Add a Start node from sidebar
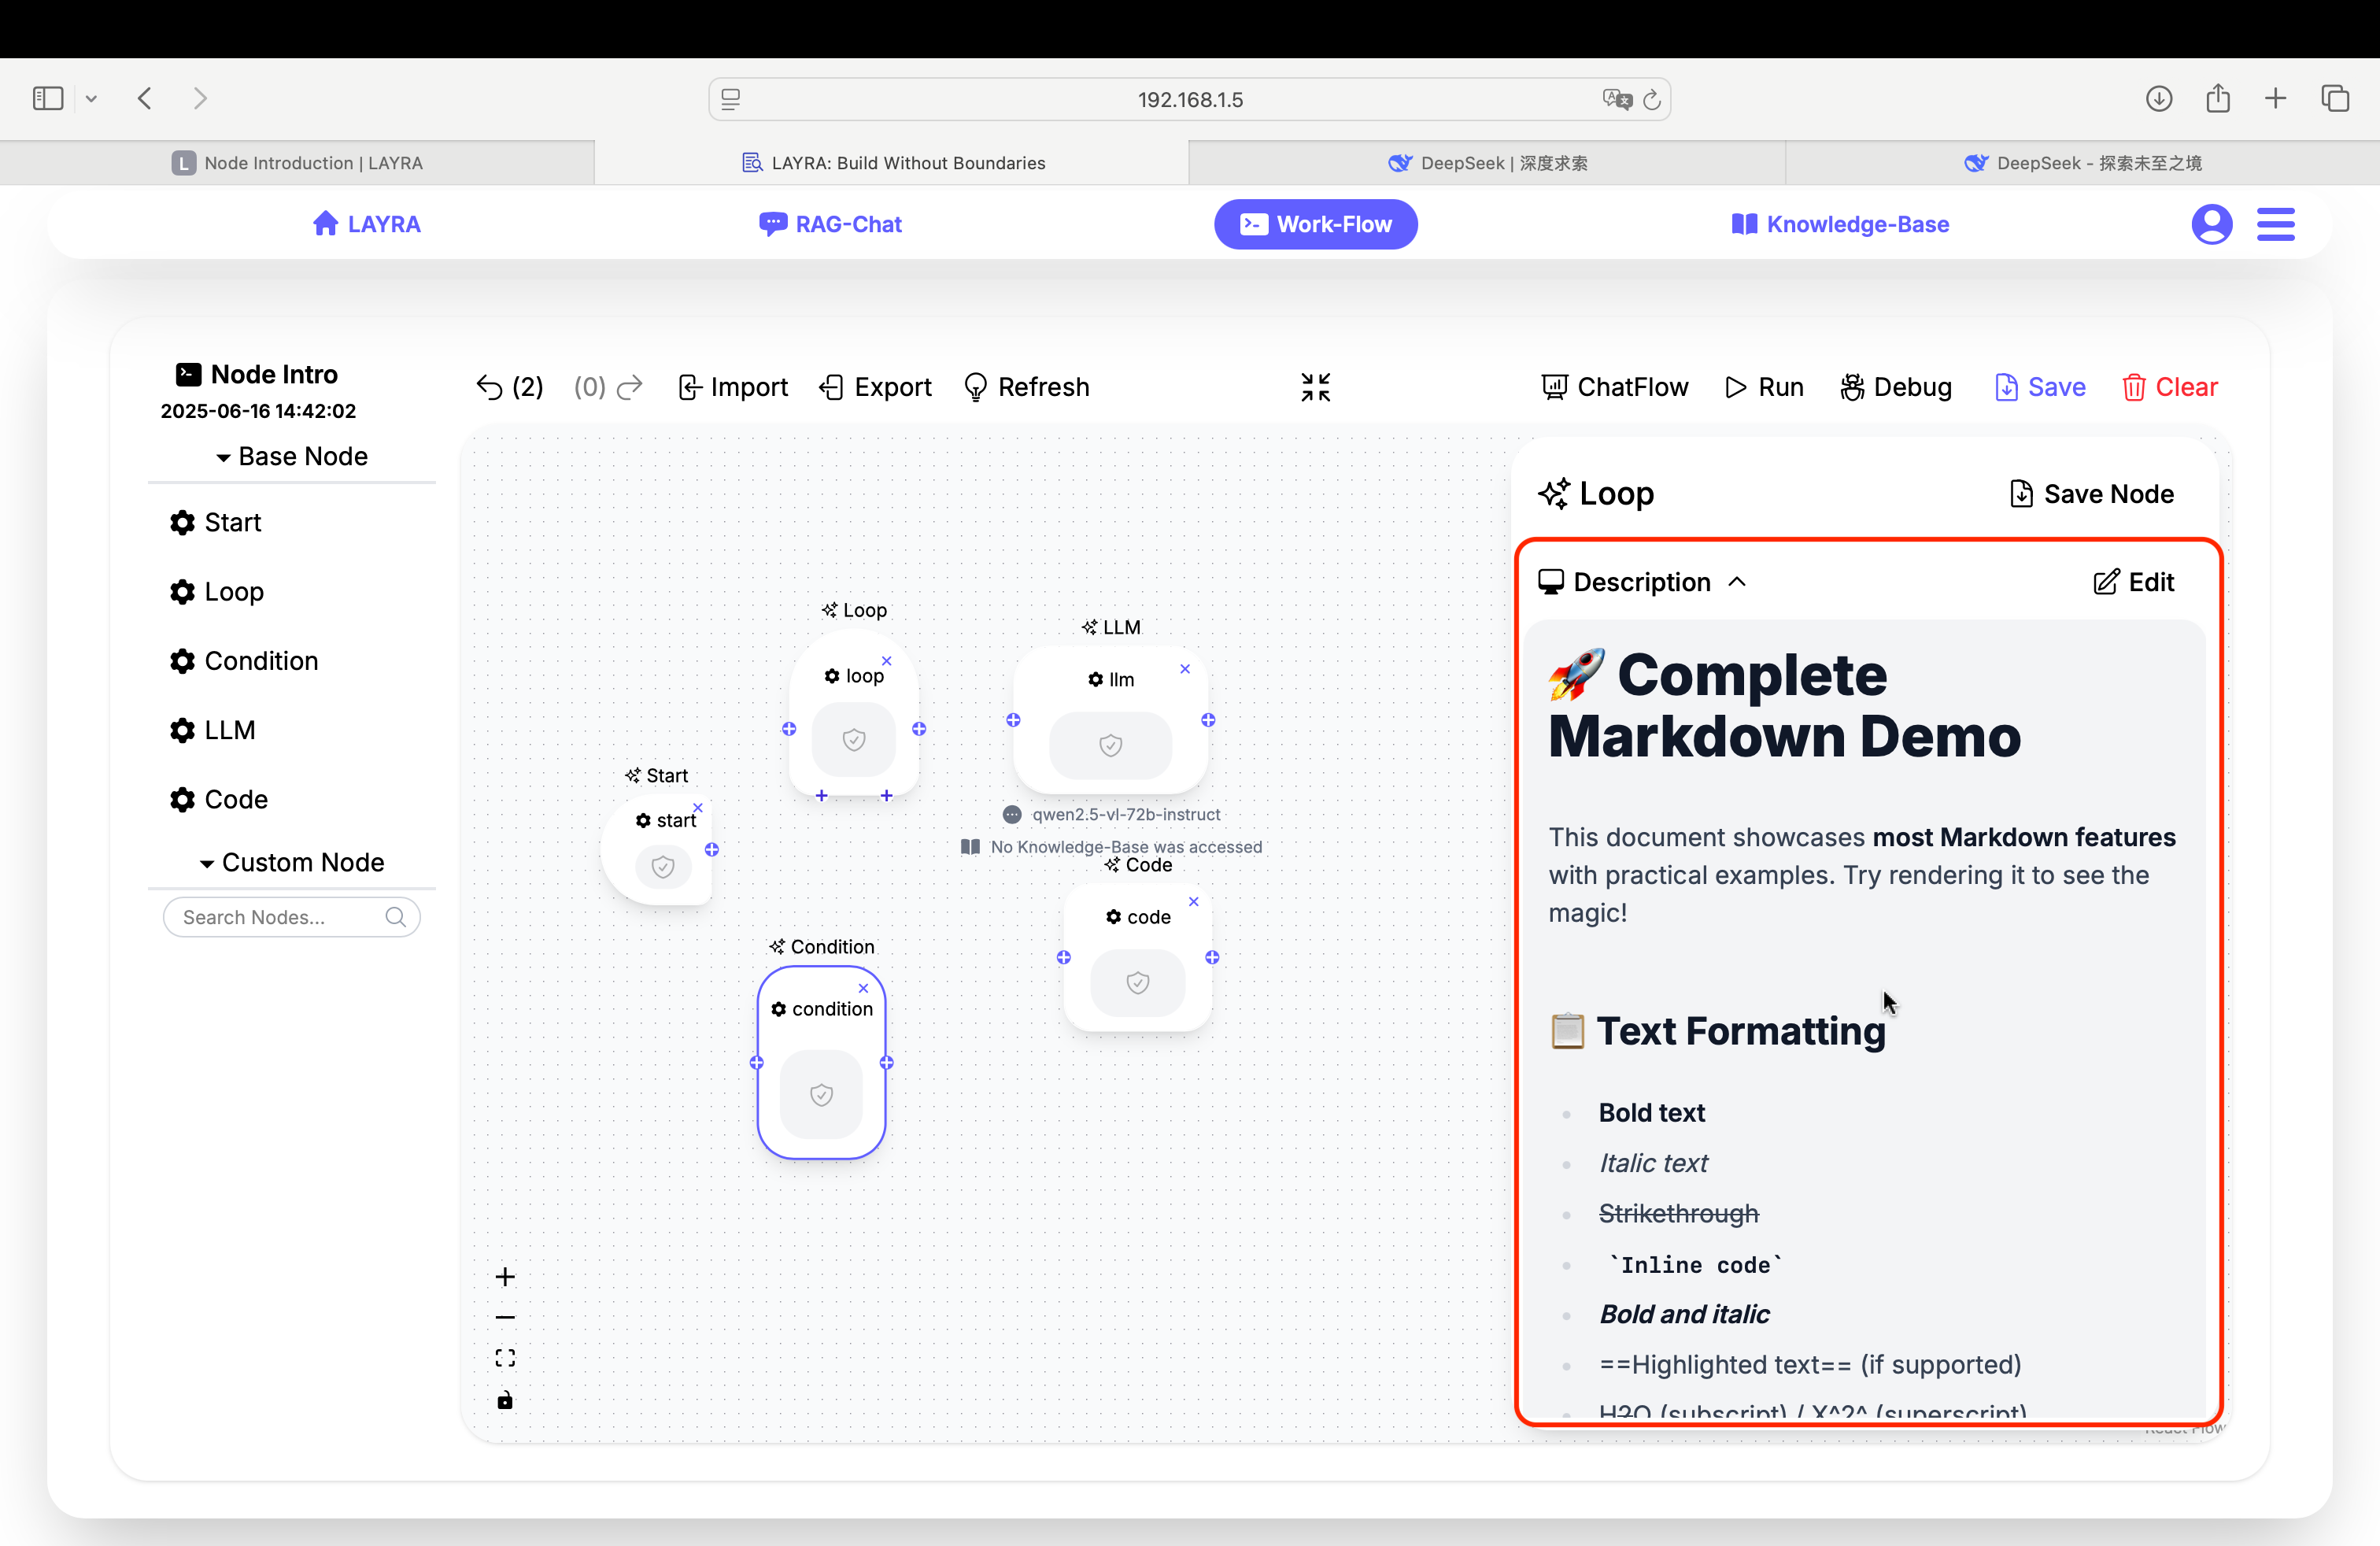2380x1546 pixels. (x=215, y=522)
